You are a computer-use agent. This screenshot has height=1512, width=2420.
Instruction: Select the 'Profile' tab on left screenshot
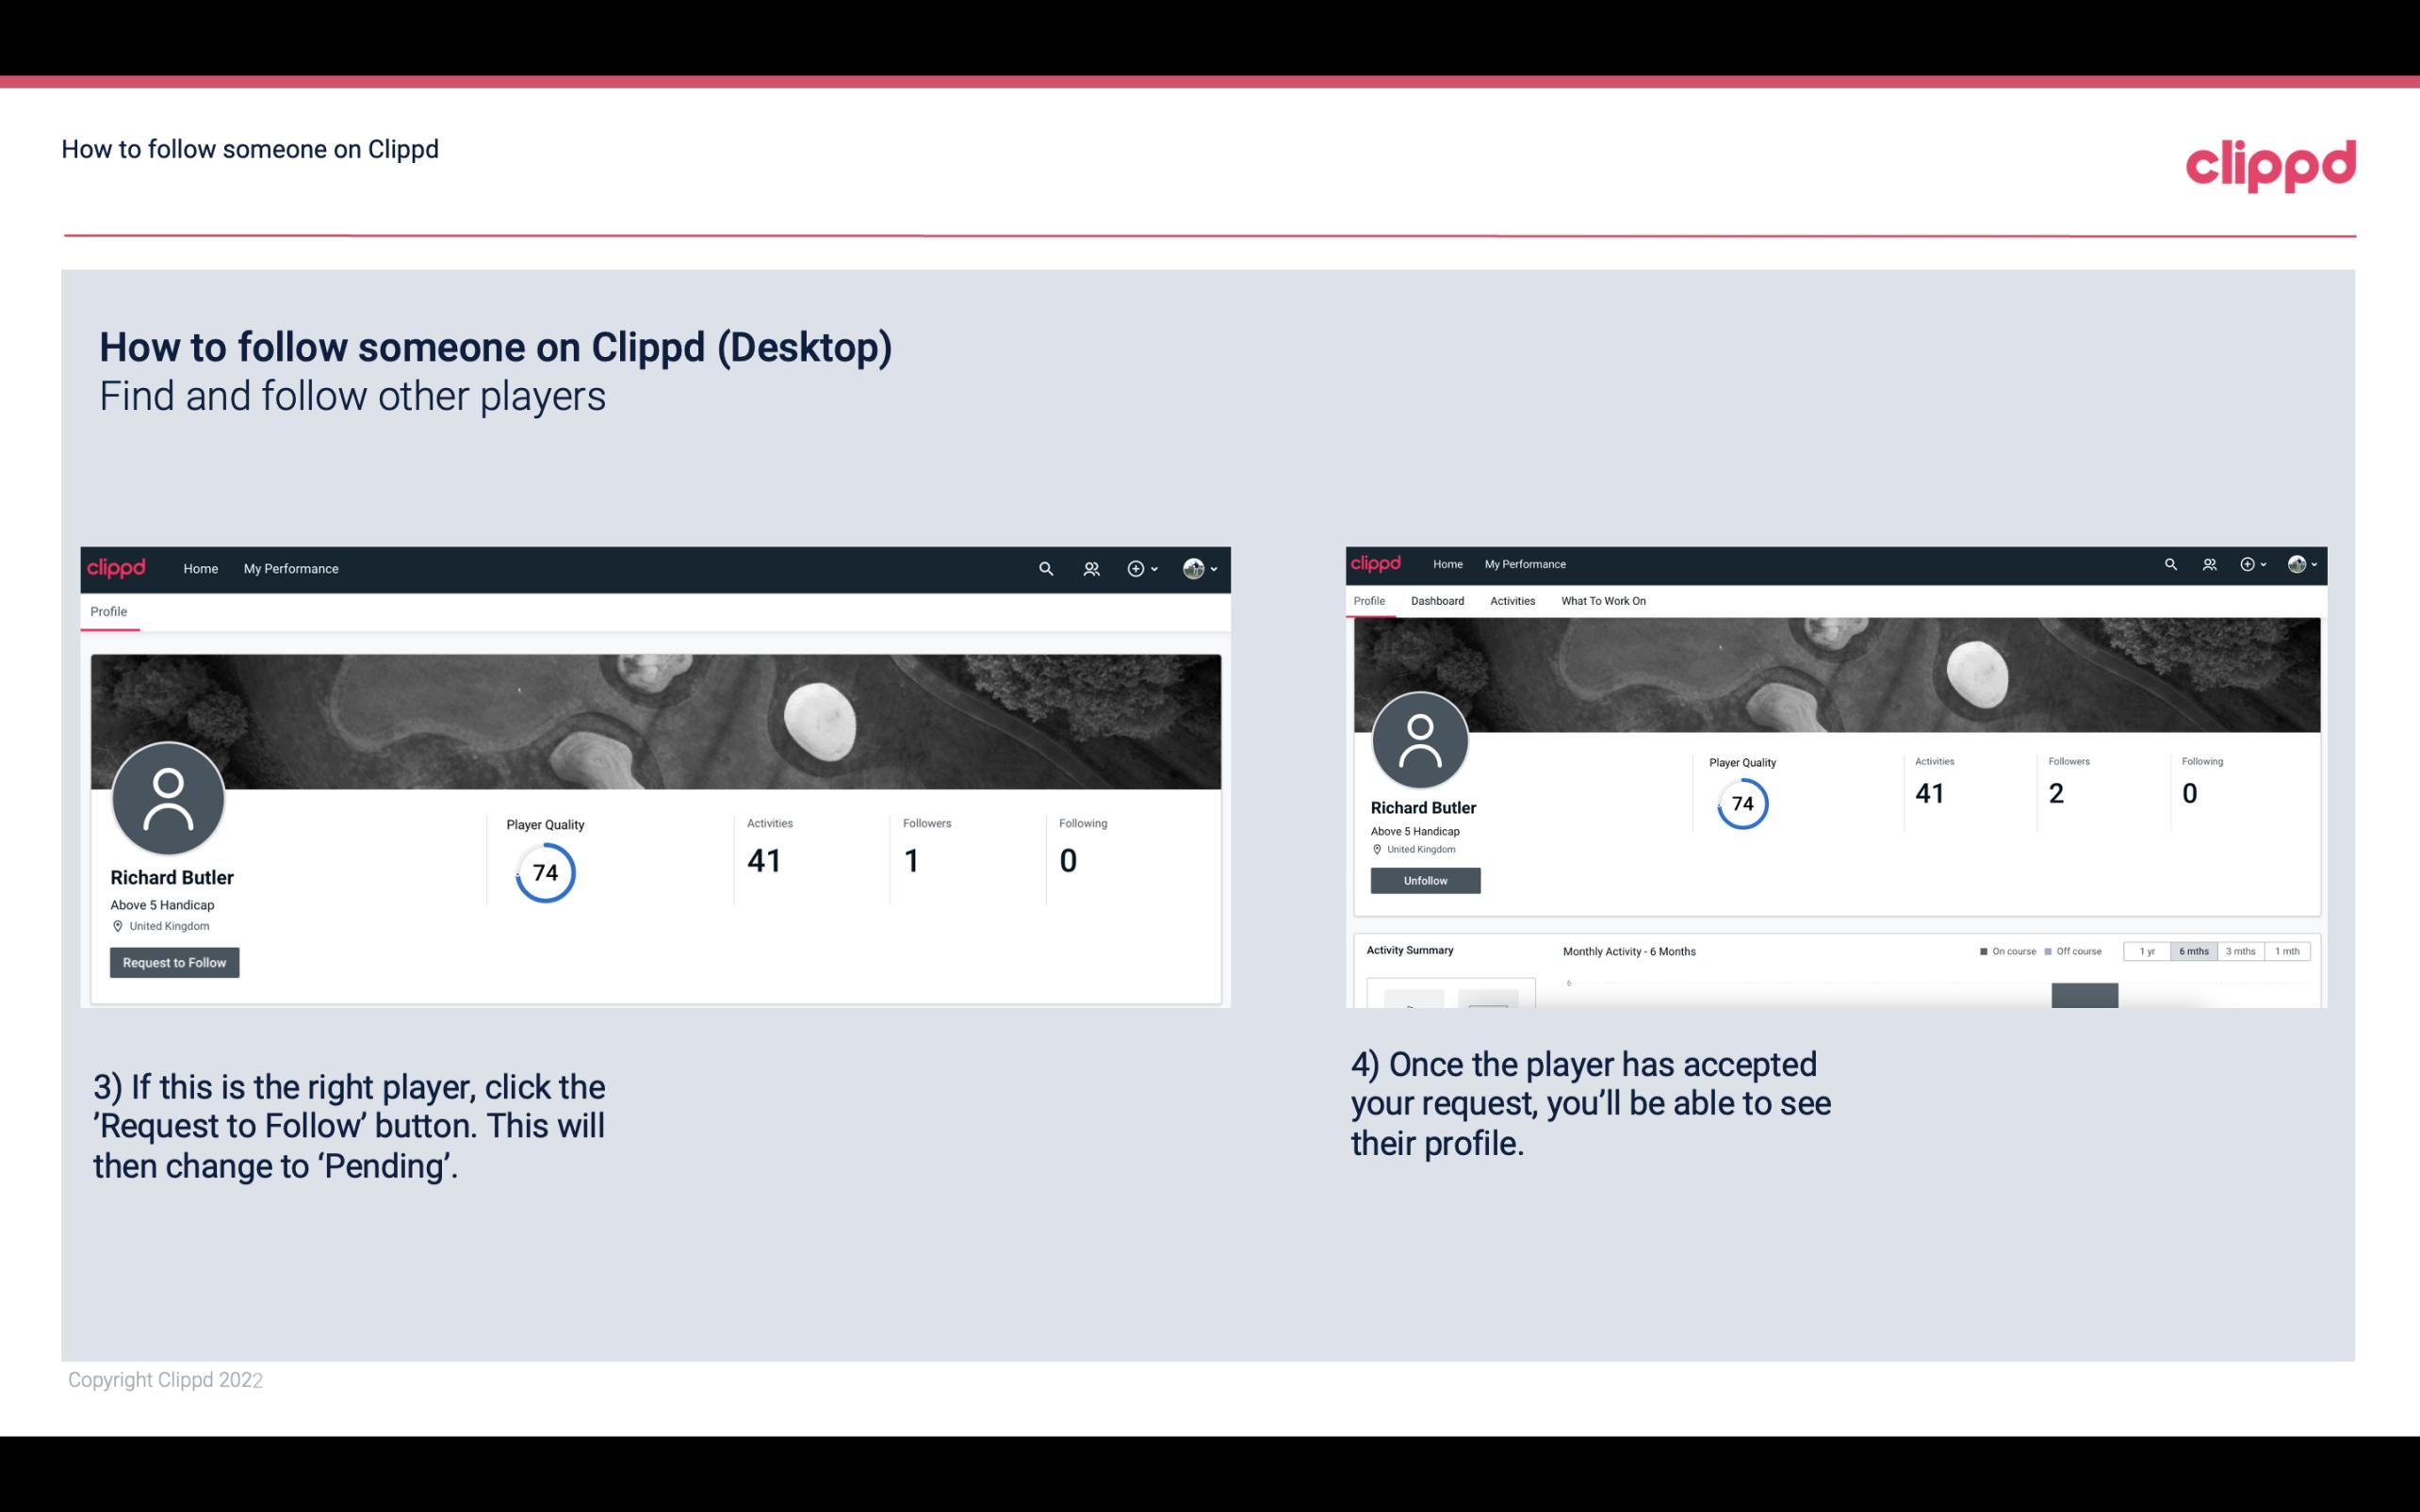[x=108, y=611]
